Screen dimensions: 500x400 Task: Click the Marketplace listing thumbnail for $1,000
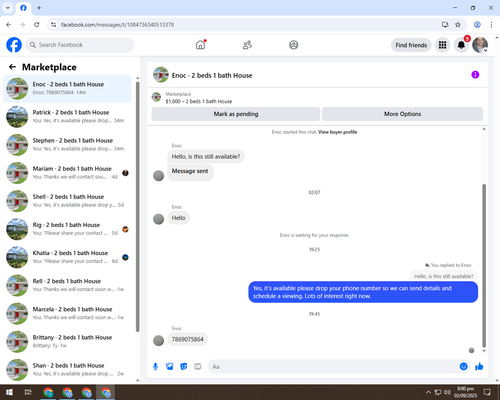coord(156,97)
